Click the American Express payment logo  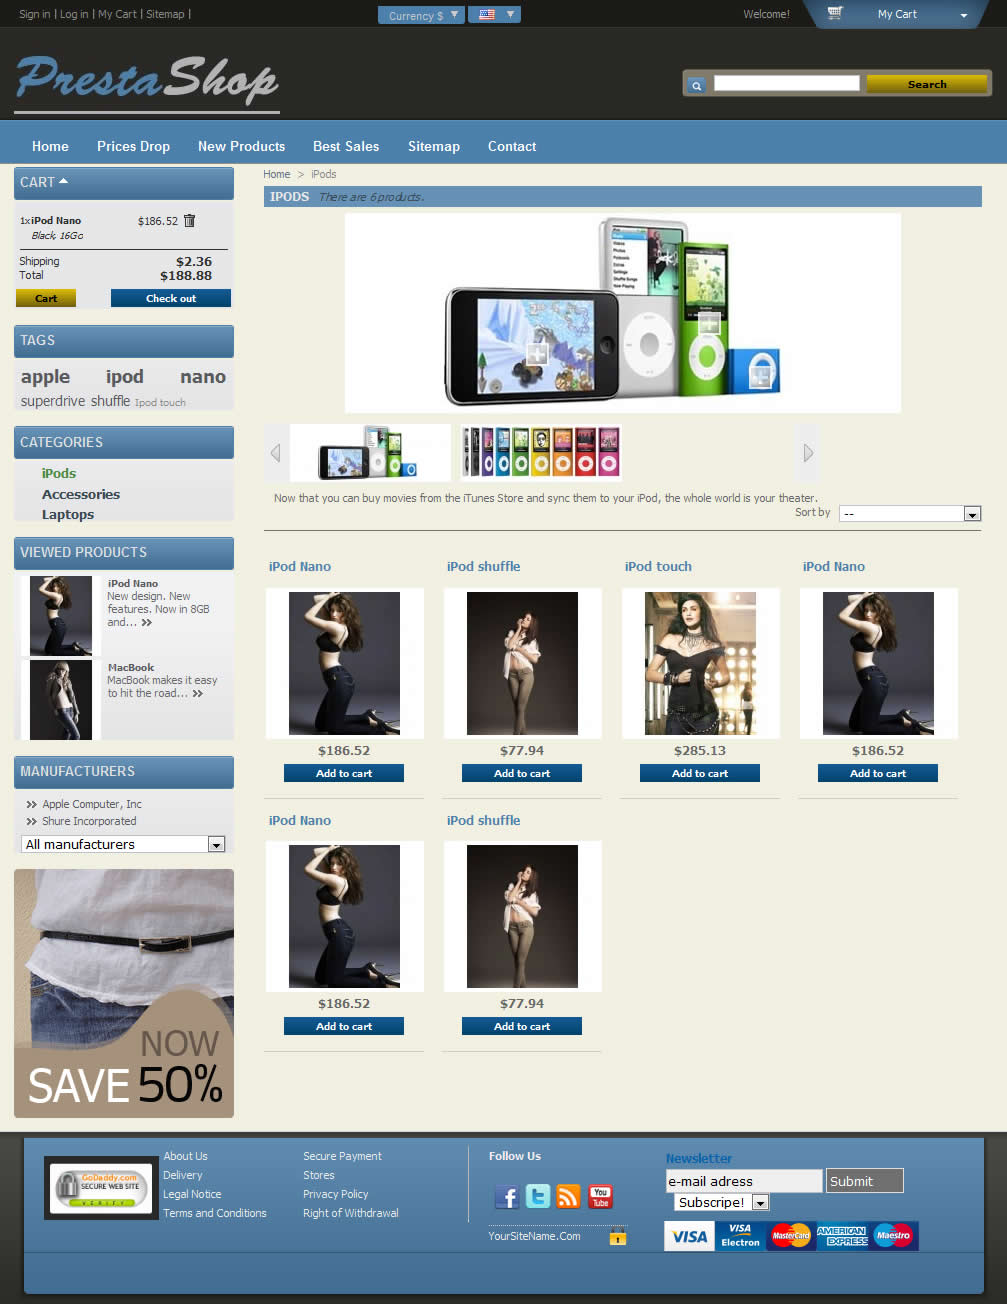click(842, 1236)
